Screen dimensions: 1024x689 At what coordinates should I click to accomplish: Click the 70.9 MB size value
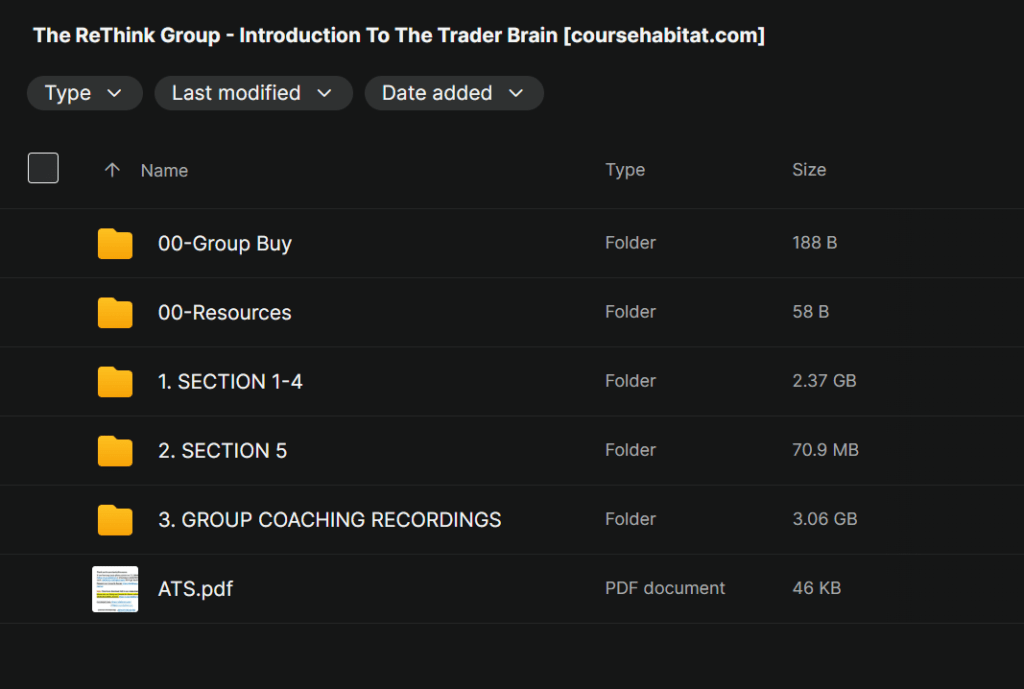825,450
